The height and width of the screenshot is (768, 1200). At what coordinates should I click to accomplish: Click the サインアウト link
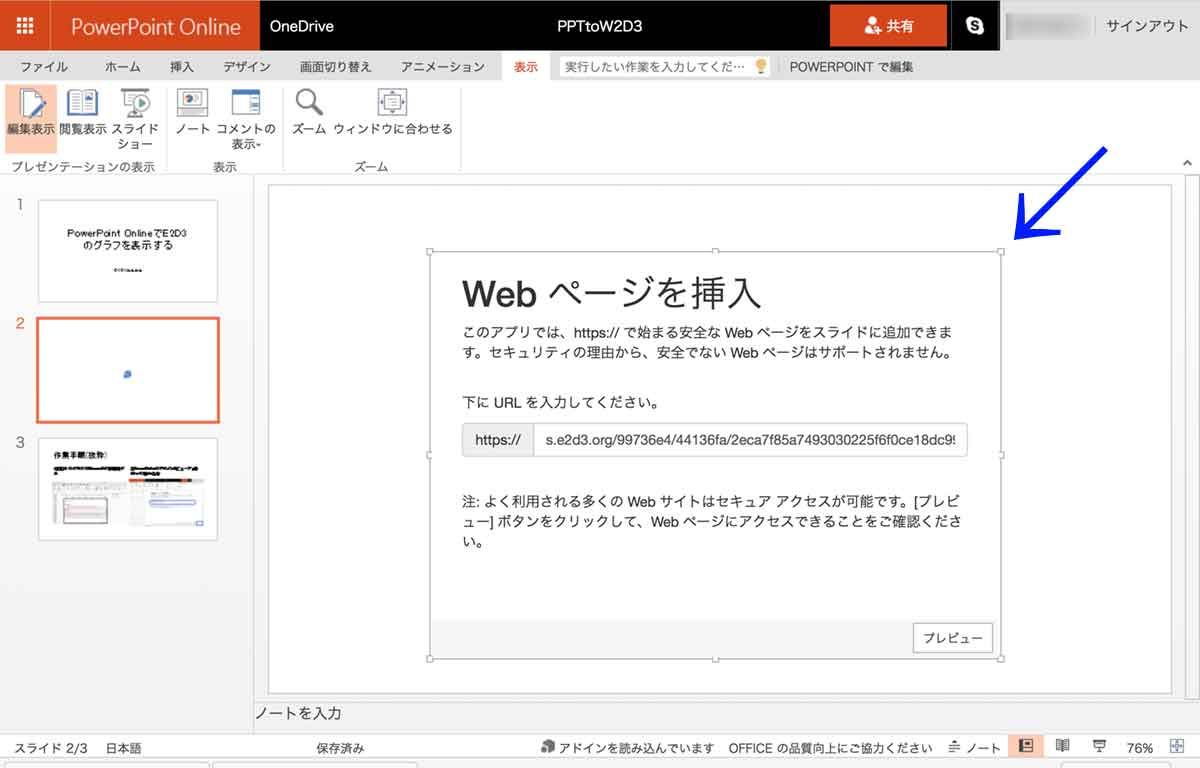(x=1147, y=26)
